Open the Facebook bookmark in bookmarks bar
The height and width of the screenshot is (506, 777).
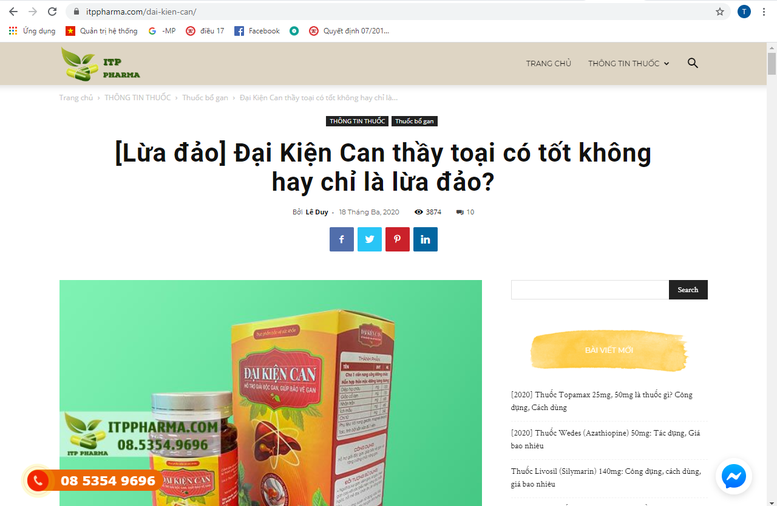(257, 31)
